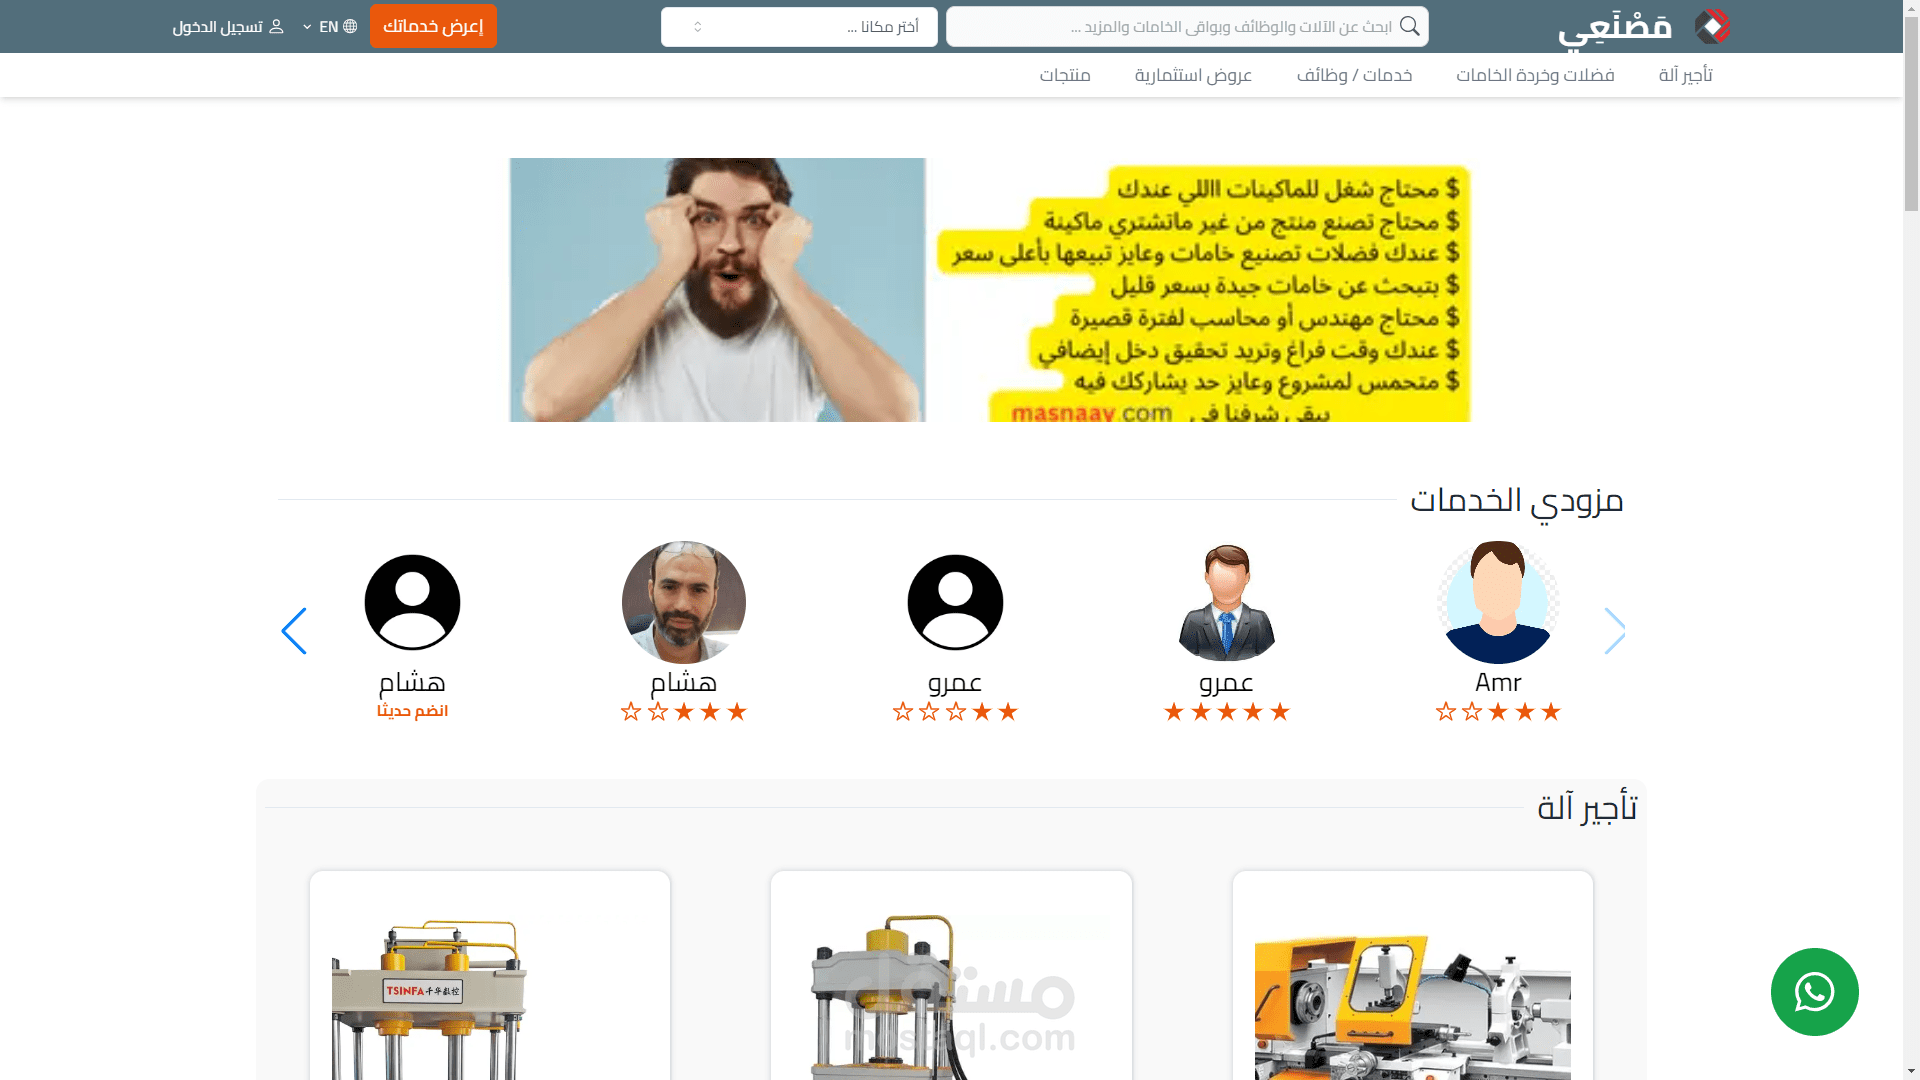Viewport: 1920px width, 1080px height.
Task: Open WhatsApp chat floating button
Action: [1814, 992]
